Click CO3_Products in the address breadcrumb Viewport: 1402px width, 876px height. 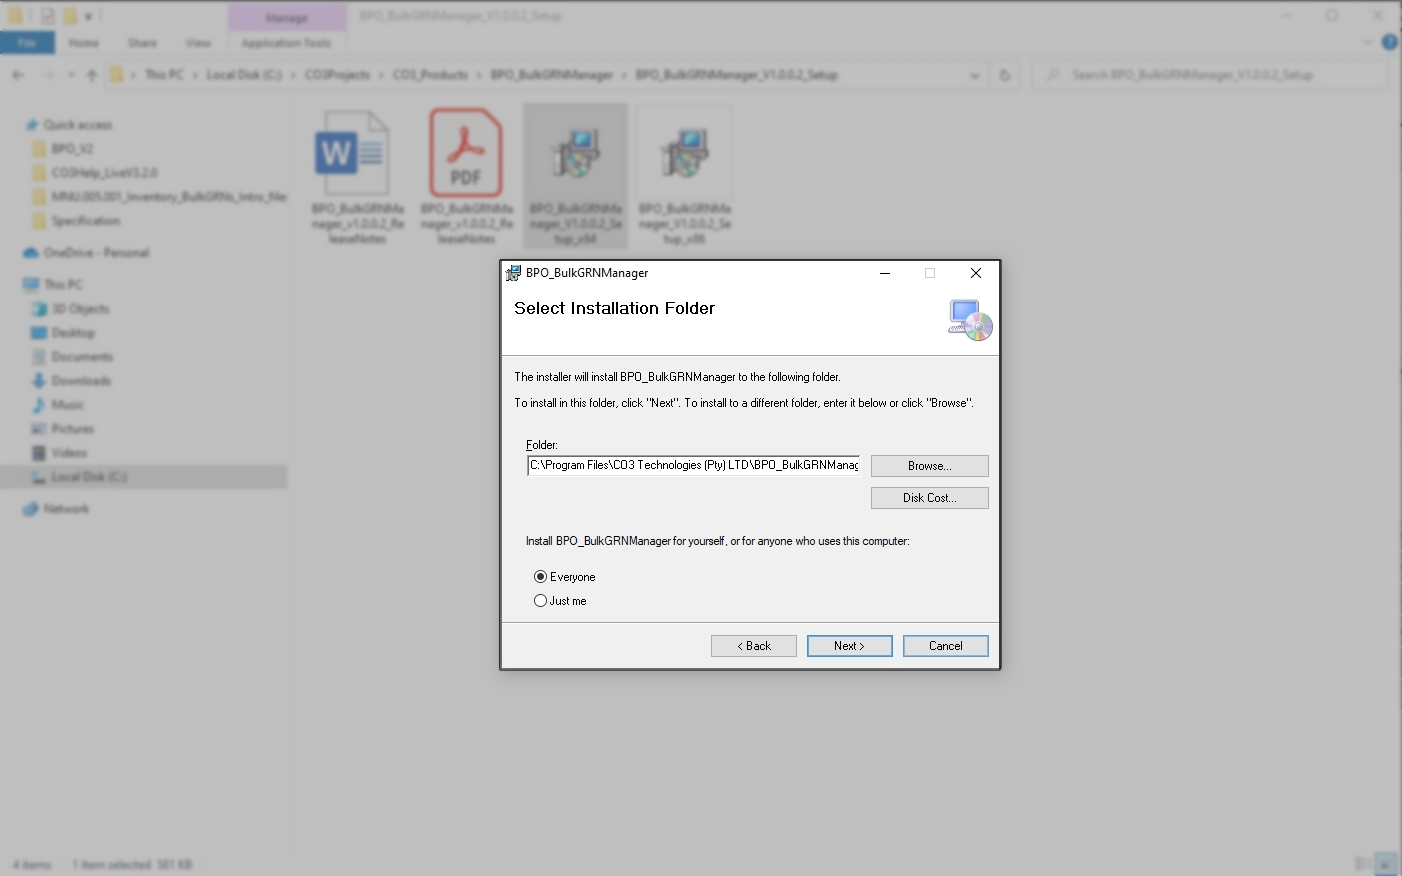coord(430,75)
